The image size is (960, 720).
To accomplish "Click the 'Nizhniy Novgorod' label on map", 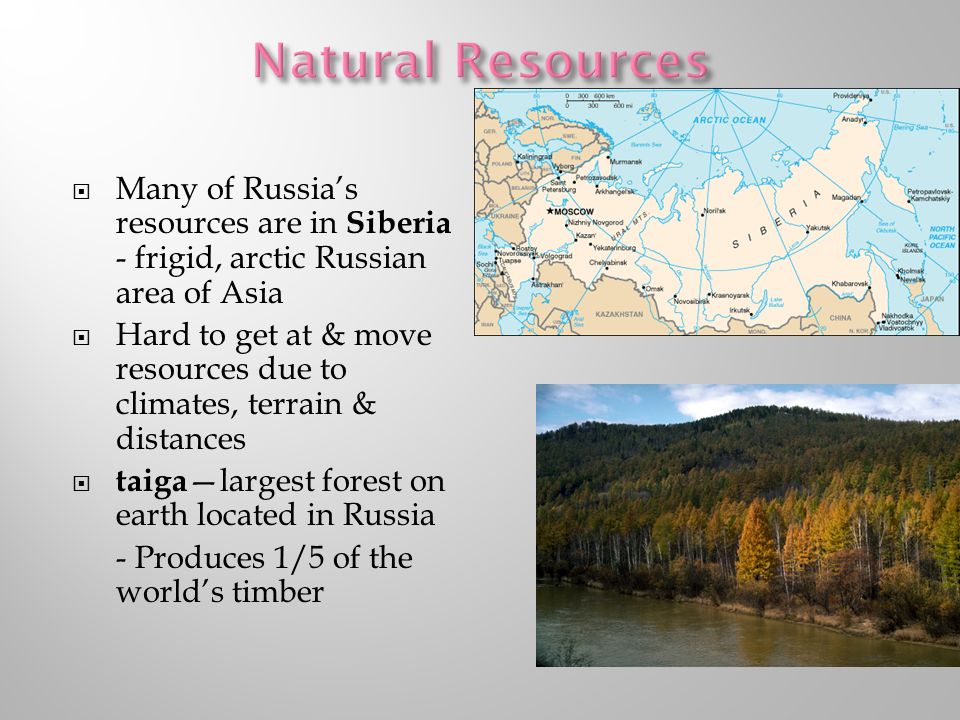I will (596, 223).
